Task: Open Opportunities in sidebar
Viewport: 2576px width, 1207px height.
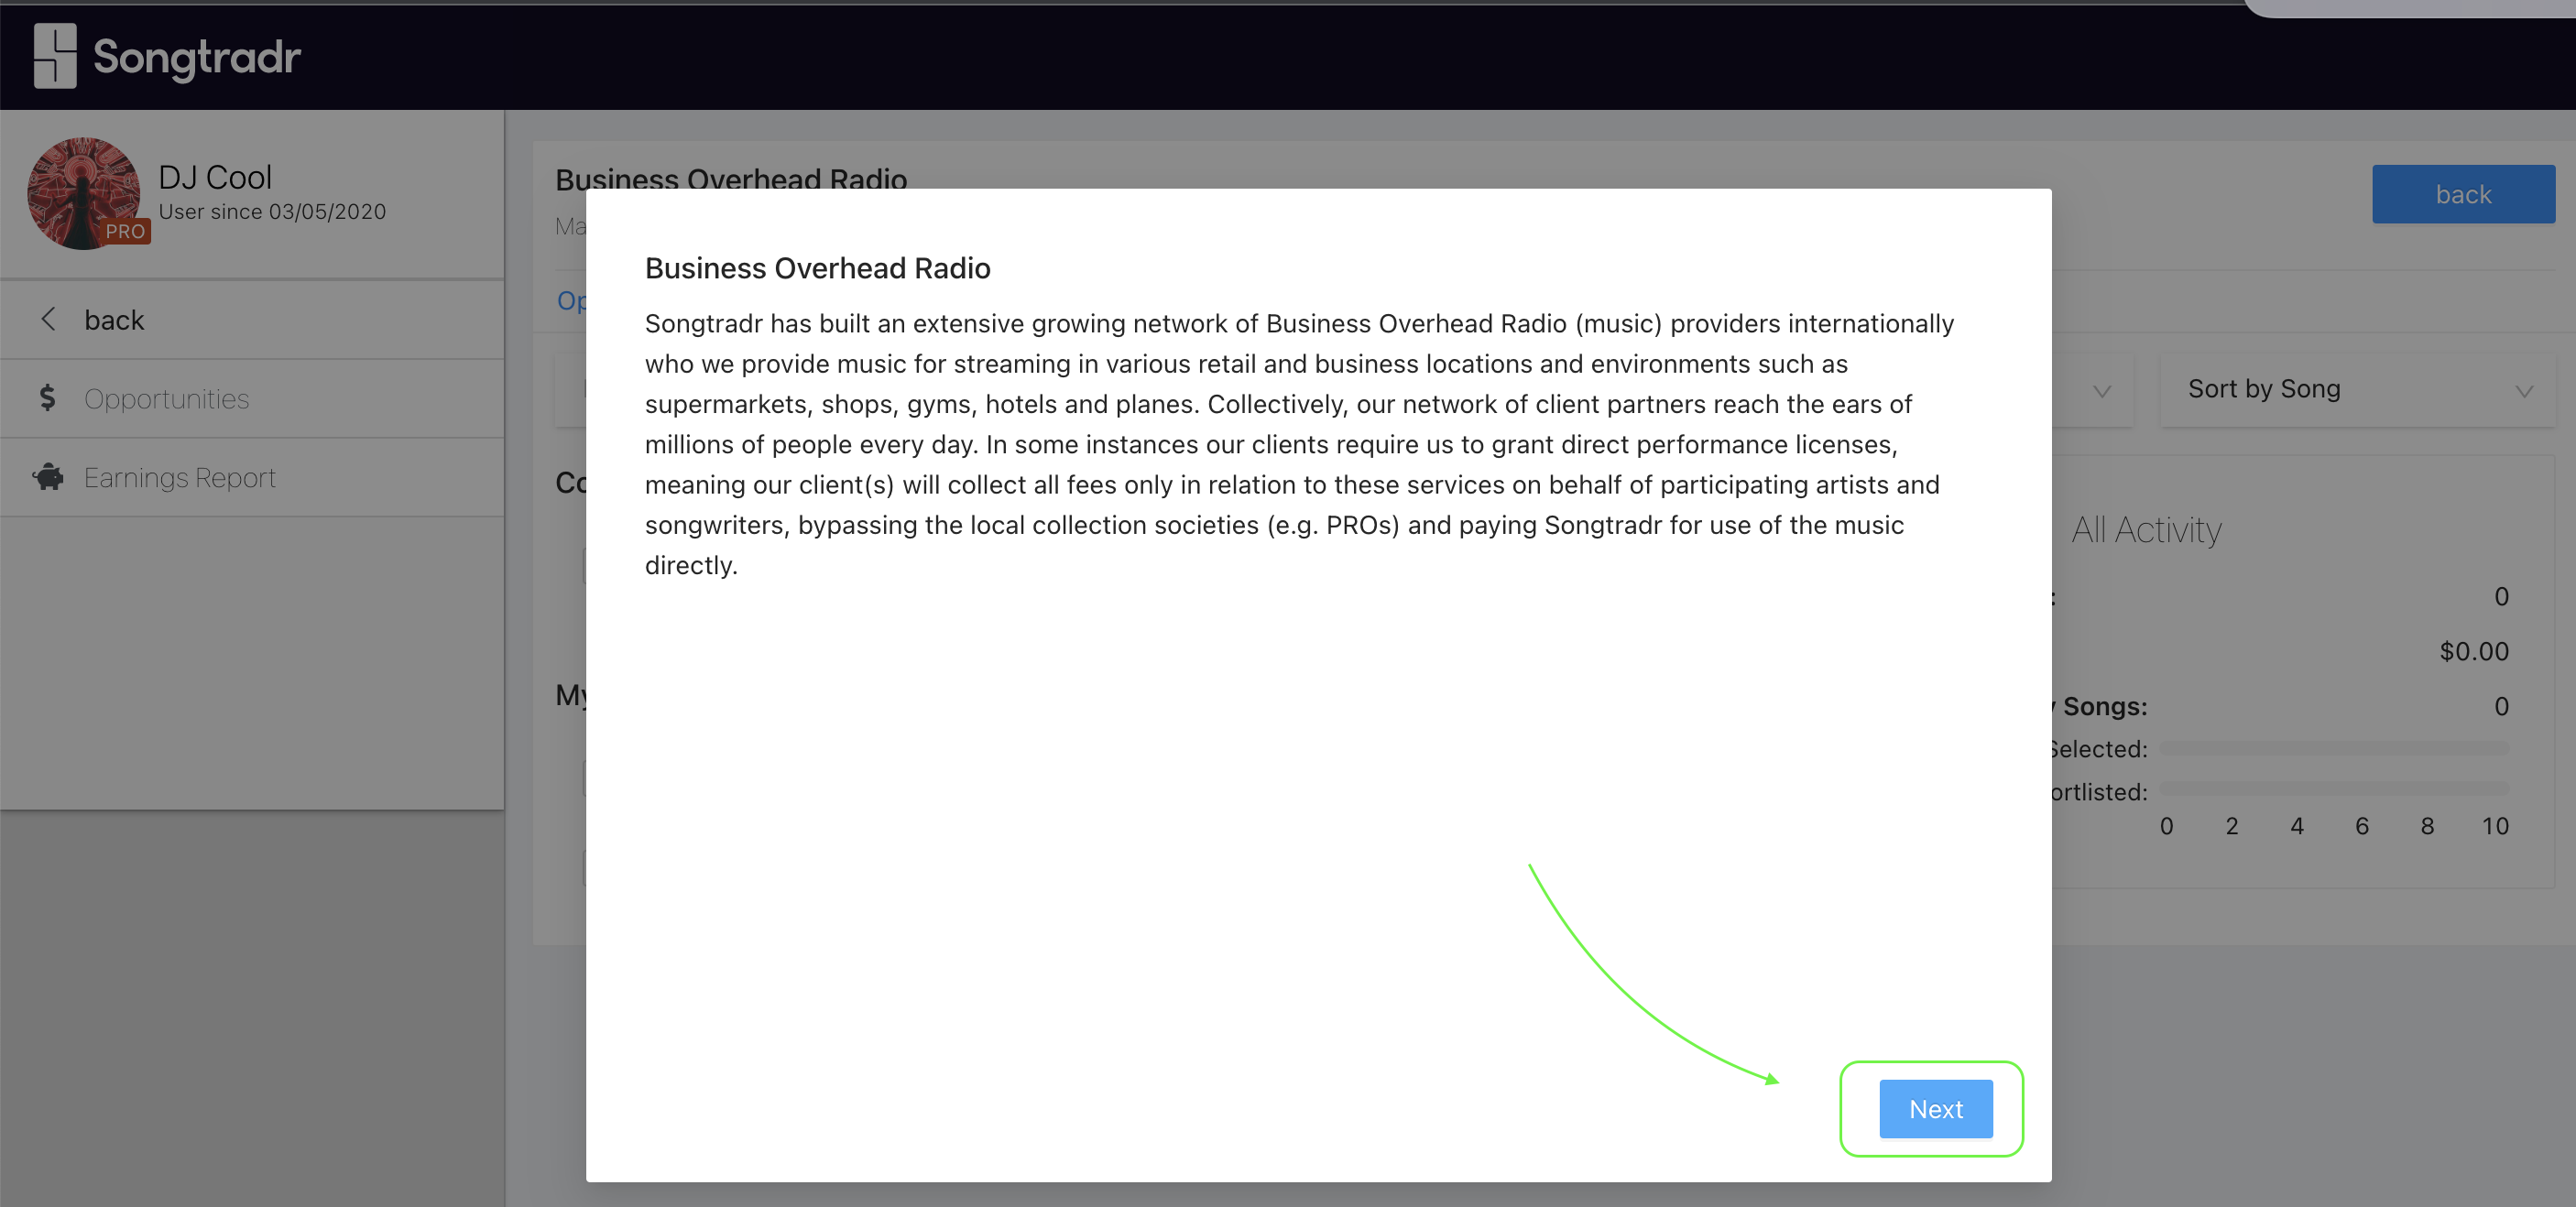Action: point(252,398)
